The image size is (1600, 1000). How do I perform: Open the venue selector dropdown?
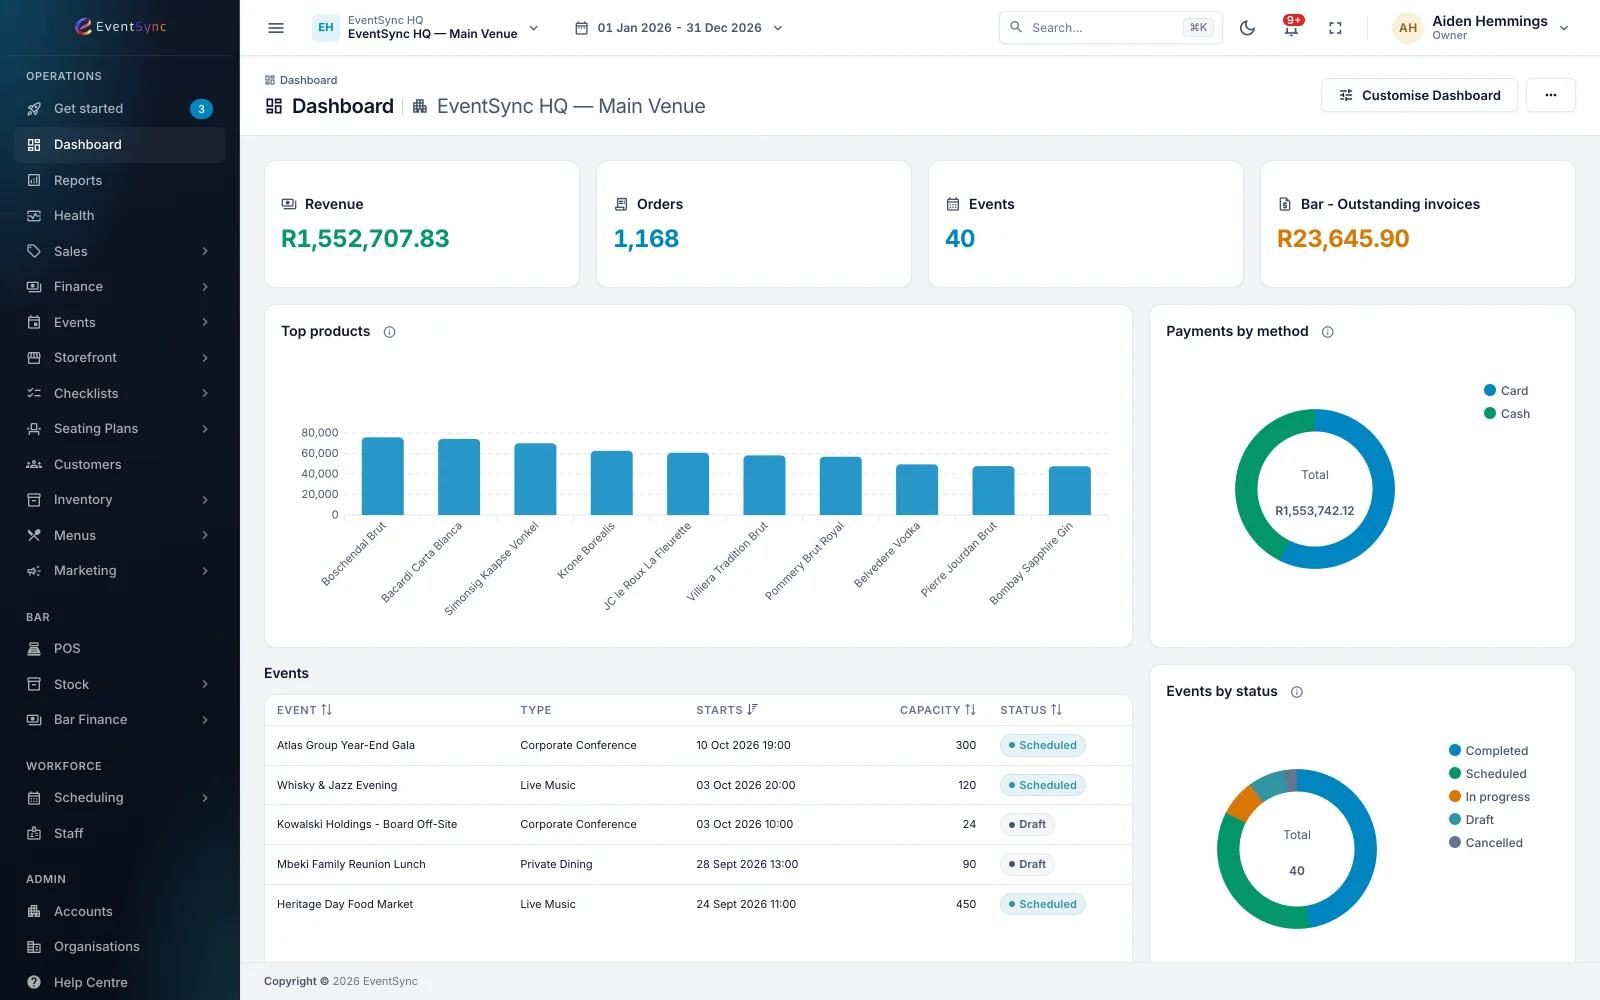(x=427, y=28)
